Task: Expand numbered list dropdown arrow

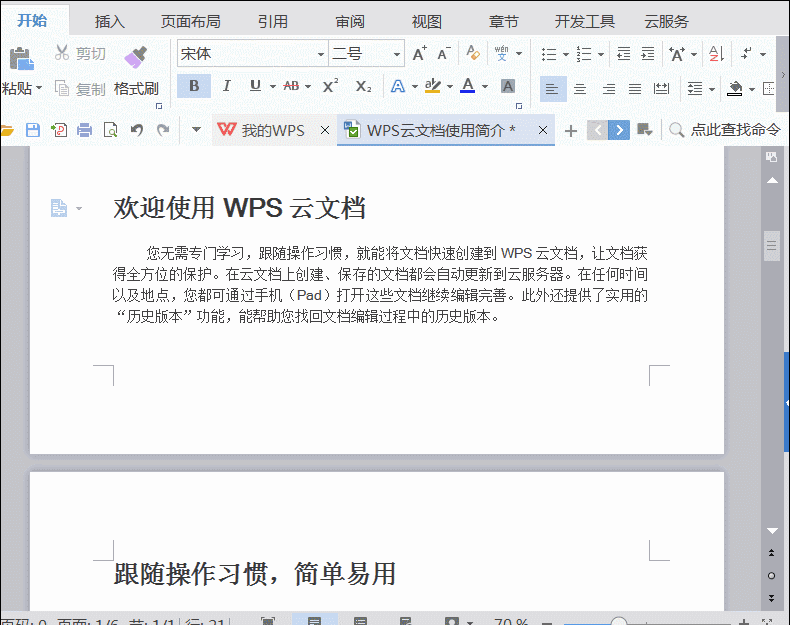Action: point(601,54)
